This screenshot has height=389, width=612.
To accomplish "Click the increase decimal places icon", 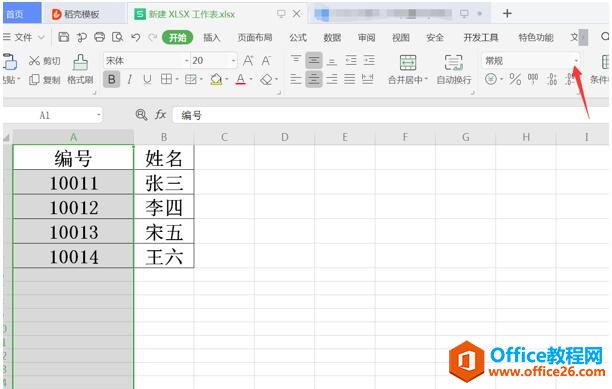I will coord(552,80).
